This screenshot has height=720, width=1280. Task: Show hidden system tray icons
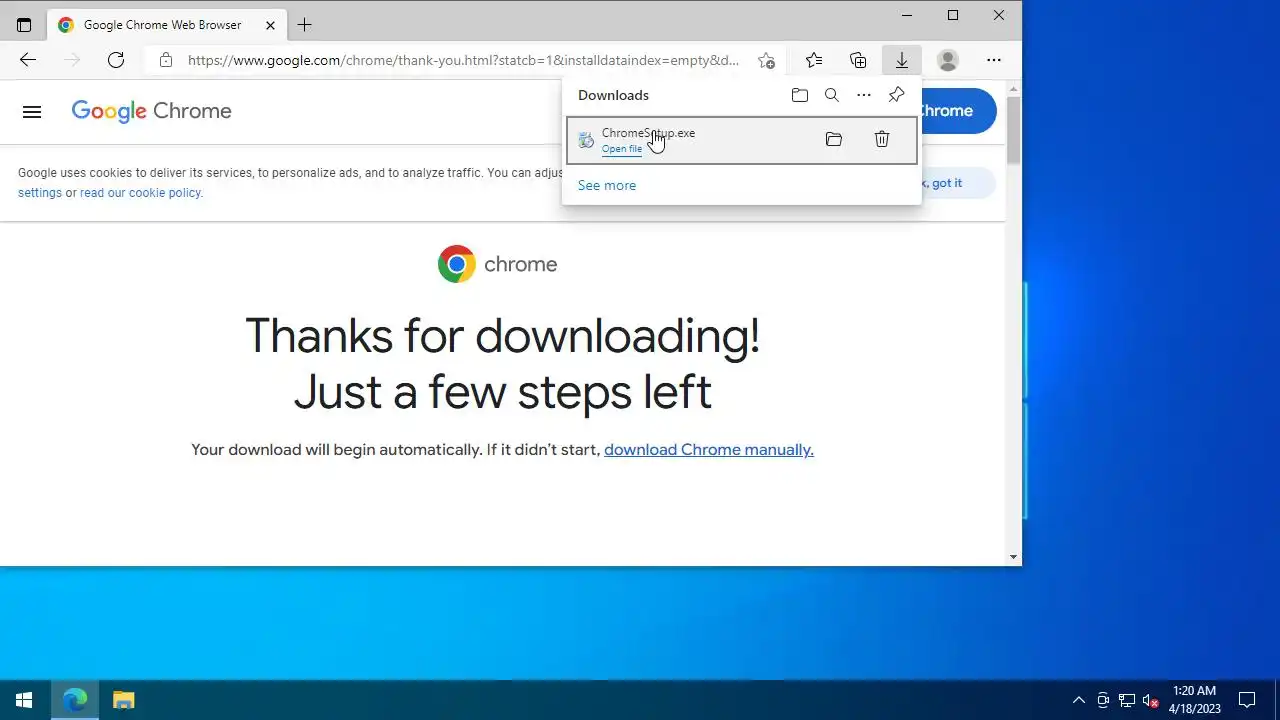[x=1078, y=700]
